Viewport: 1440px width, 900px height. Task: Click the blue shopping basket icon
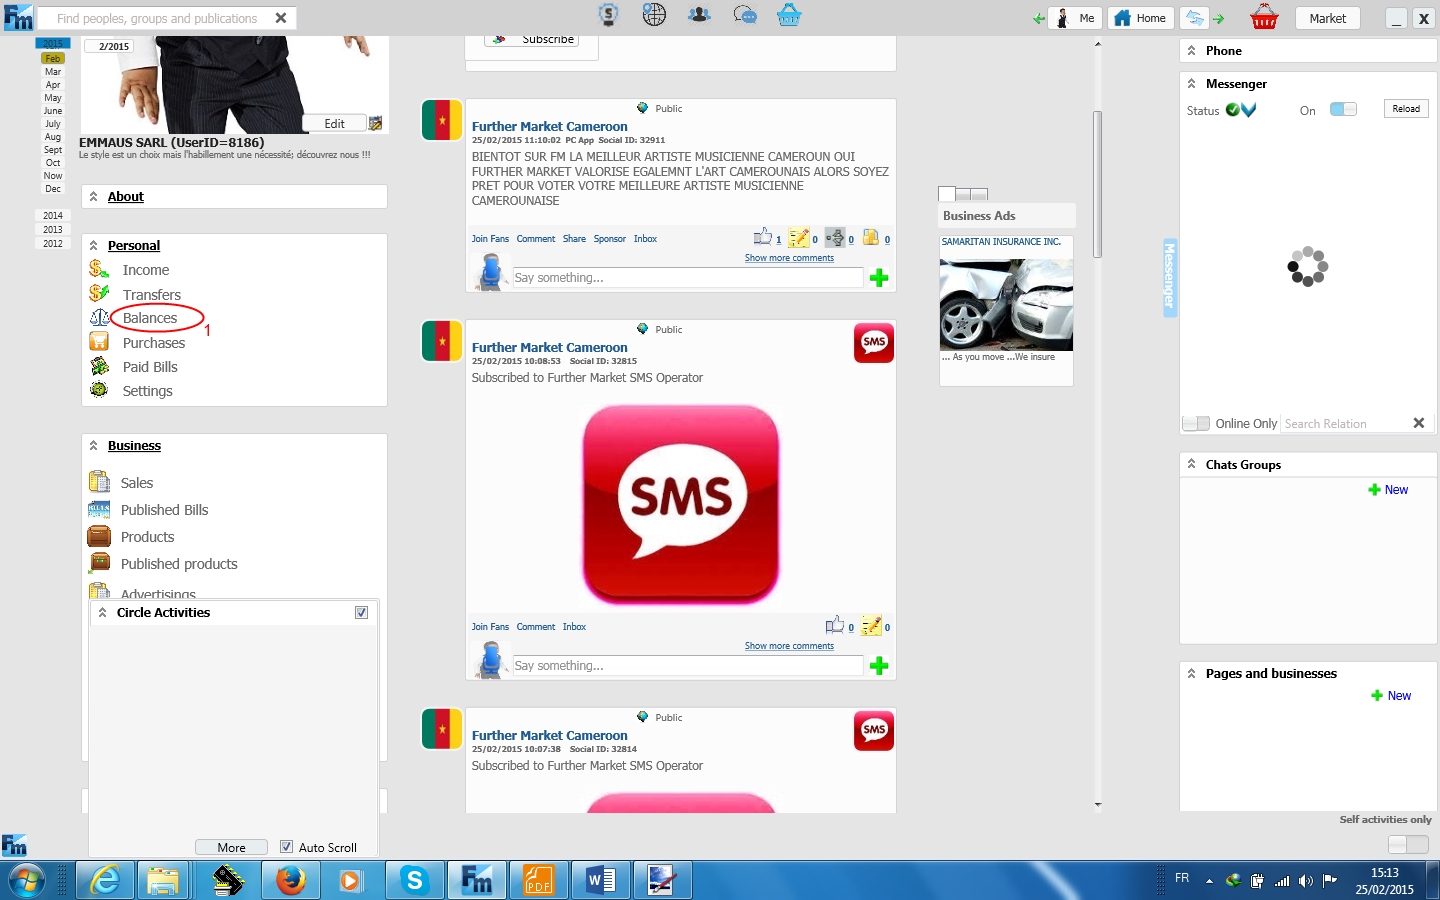pyautogui.click(x=789, y=15)
